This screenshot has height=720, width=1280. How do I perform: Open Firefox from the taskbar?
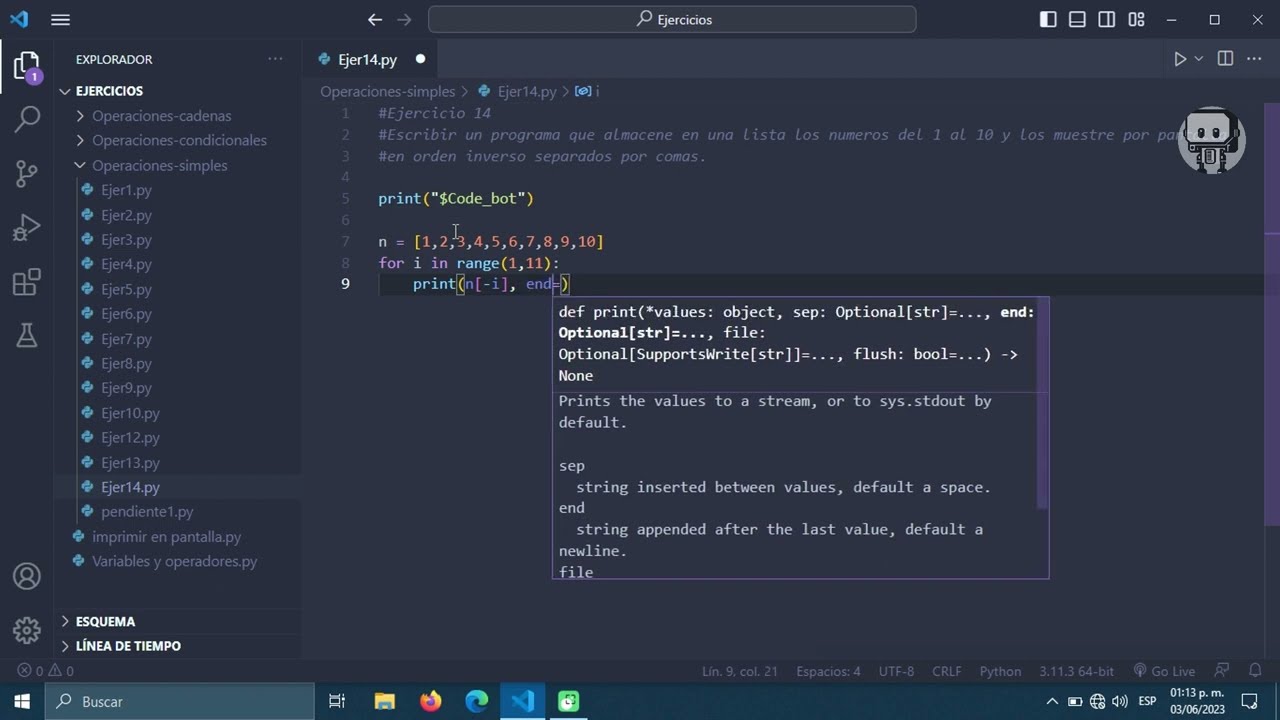pyautogui.click(x=431, y=701)
